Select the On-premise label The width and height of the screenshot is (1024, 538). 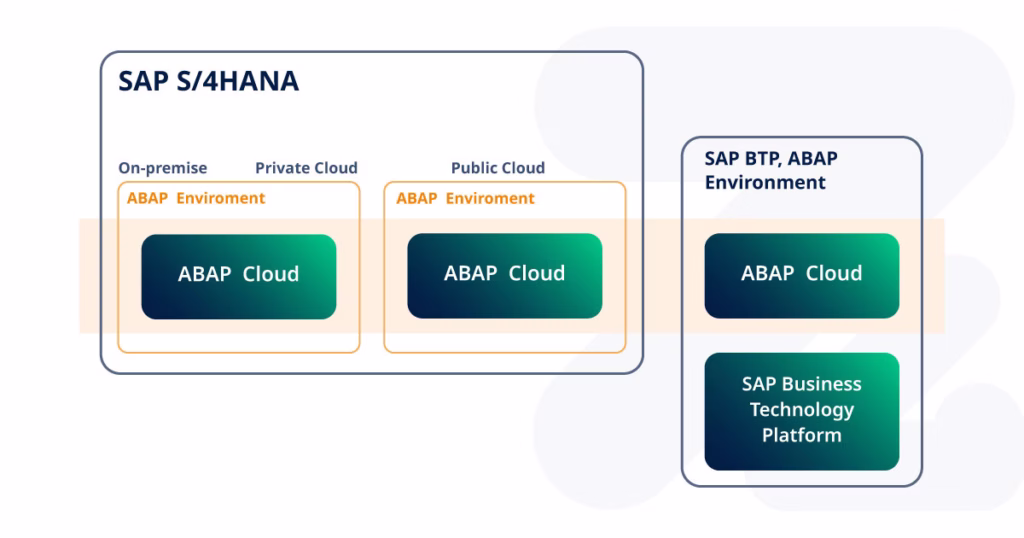point(162,168)
